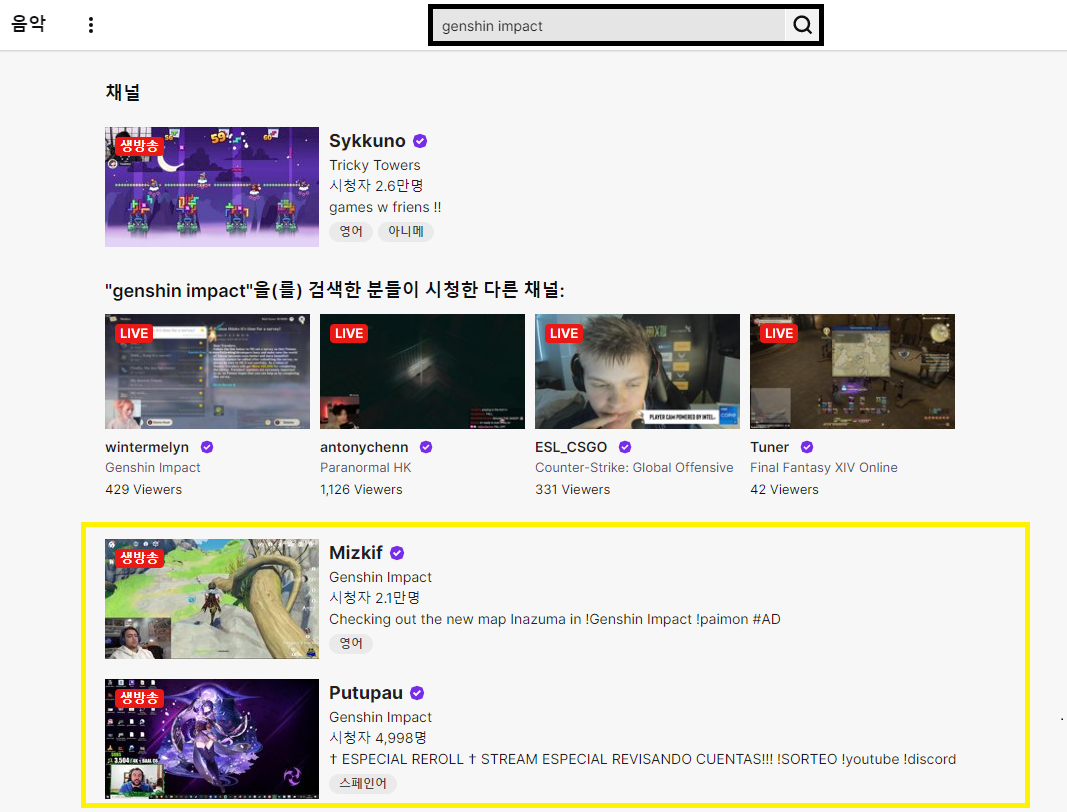Click Counter-Strike: Global Offensive category link
Viewport: 1067px width, 812px height.
tap(634, 468)
